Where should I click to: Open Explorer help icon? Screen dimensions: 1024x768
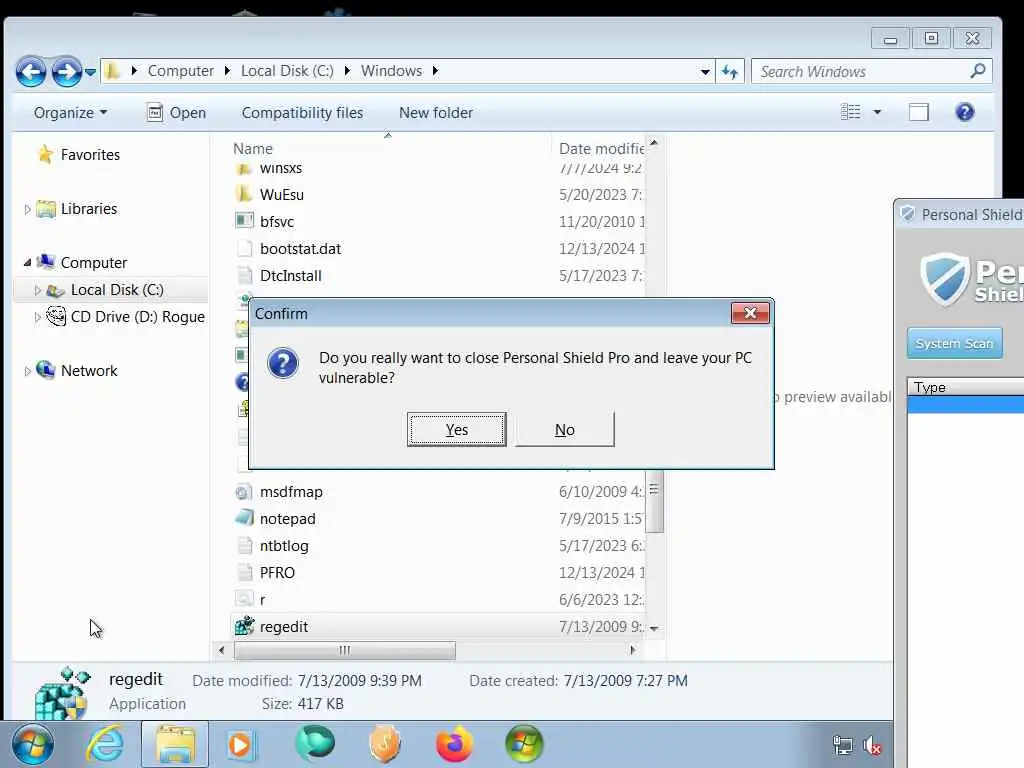click(965, 112)
